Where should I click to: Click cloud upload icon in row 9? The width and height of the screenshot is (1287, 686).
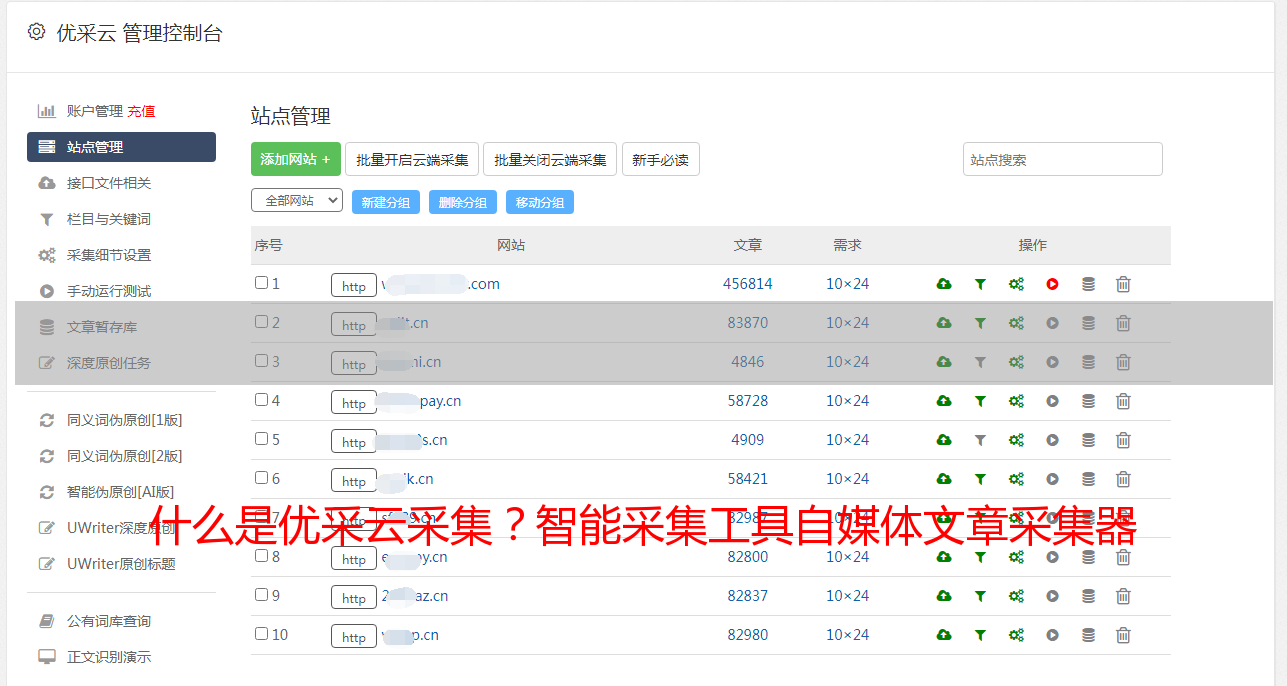pyautogui.click(x=944, y=596)
